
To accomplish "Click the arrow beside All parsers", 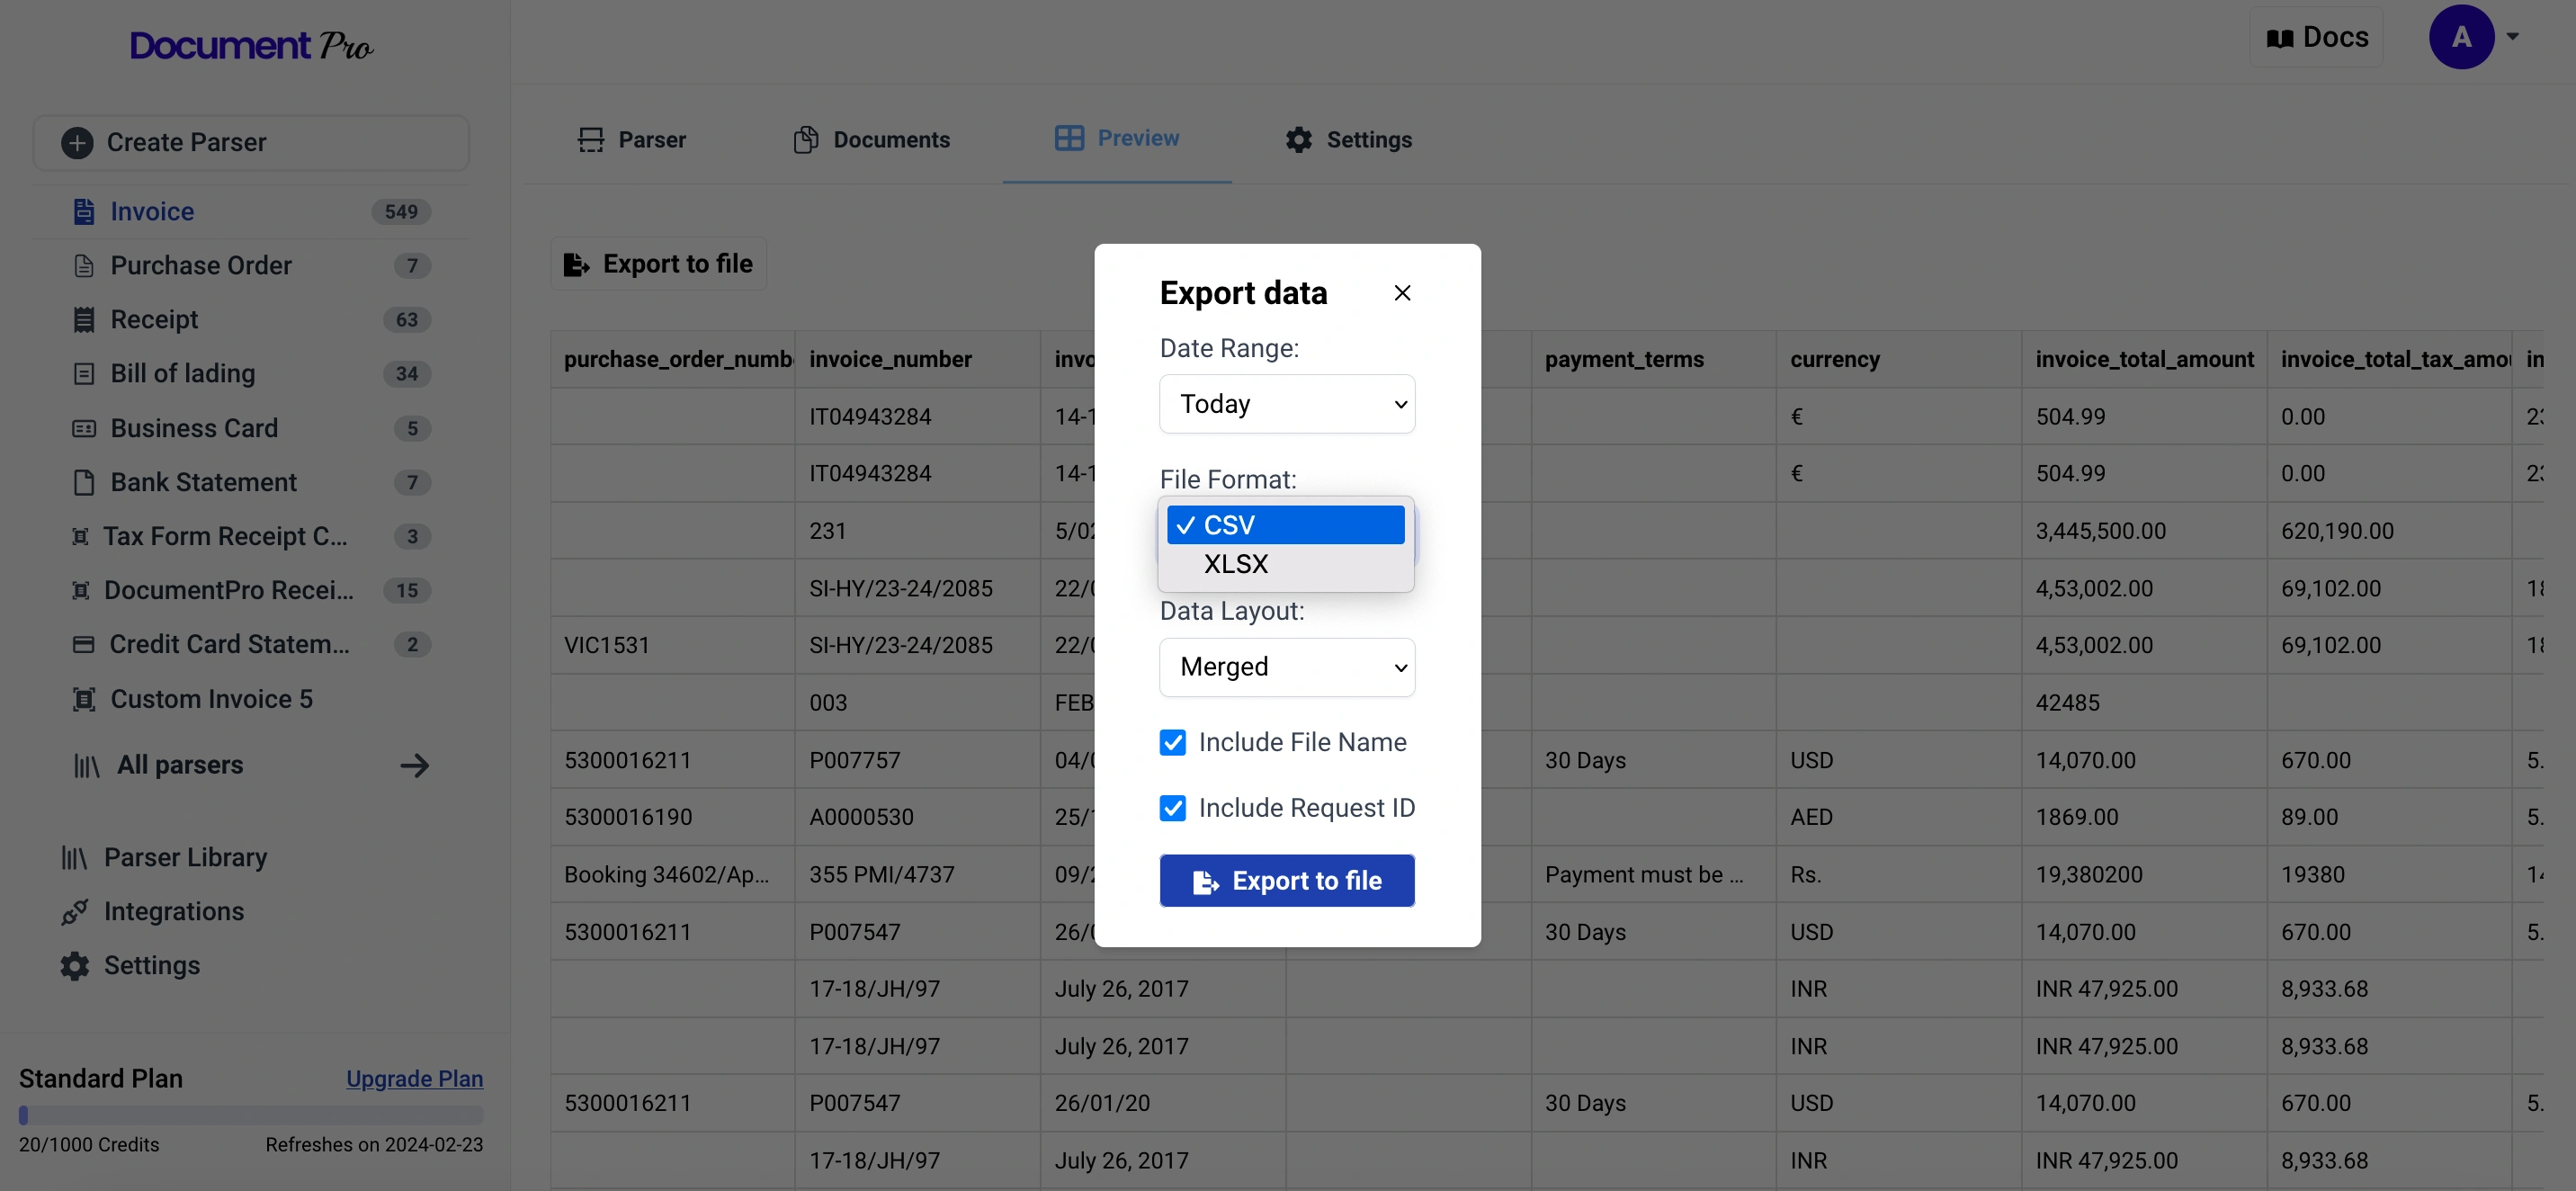I will click(x=414, y=766).
